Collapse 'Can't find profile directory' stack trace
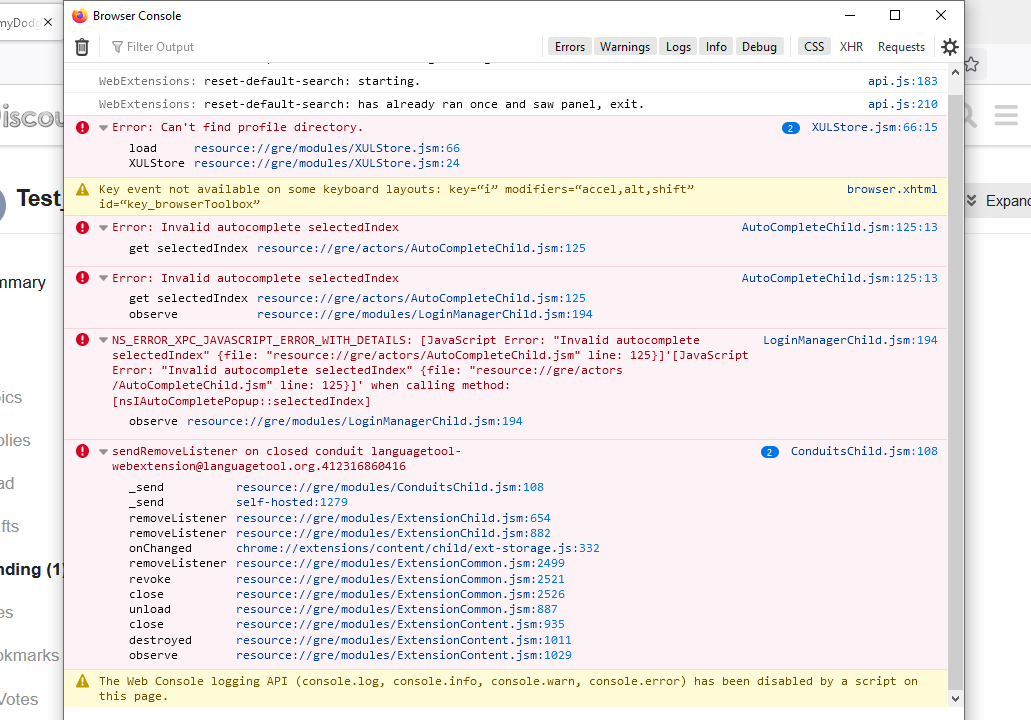 click(103, 128)
